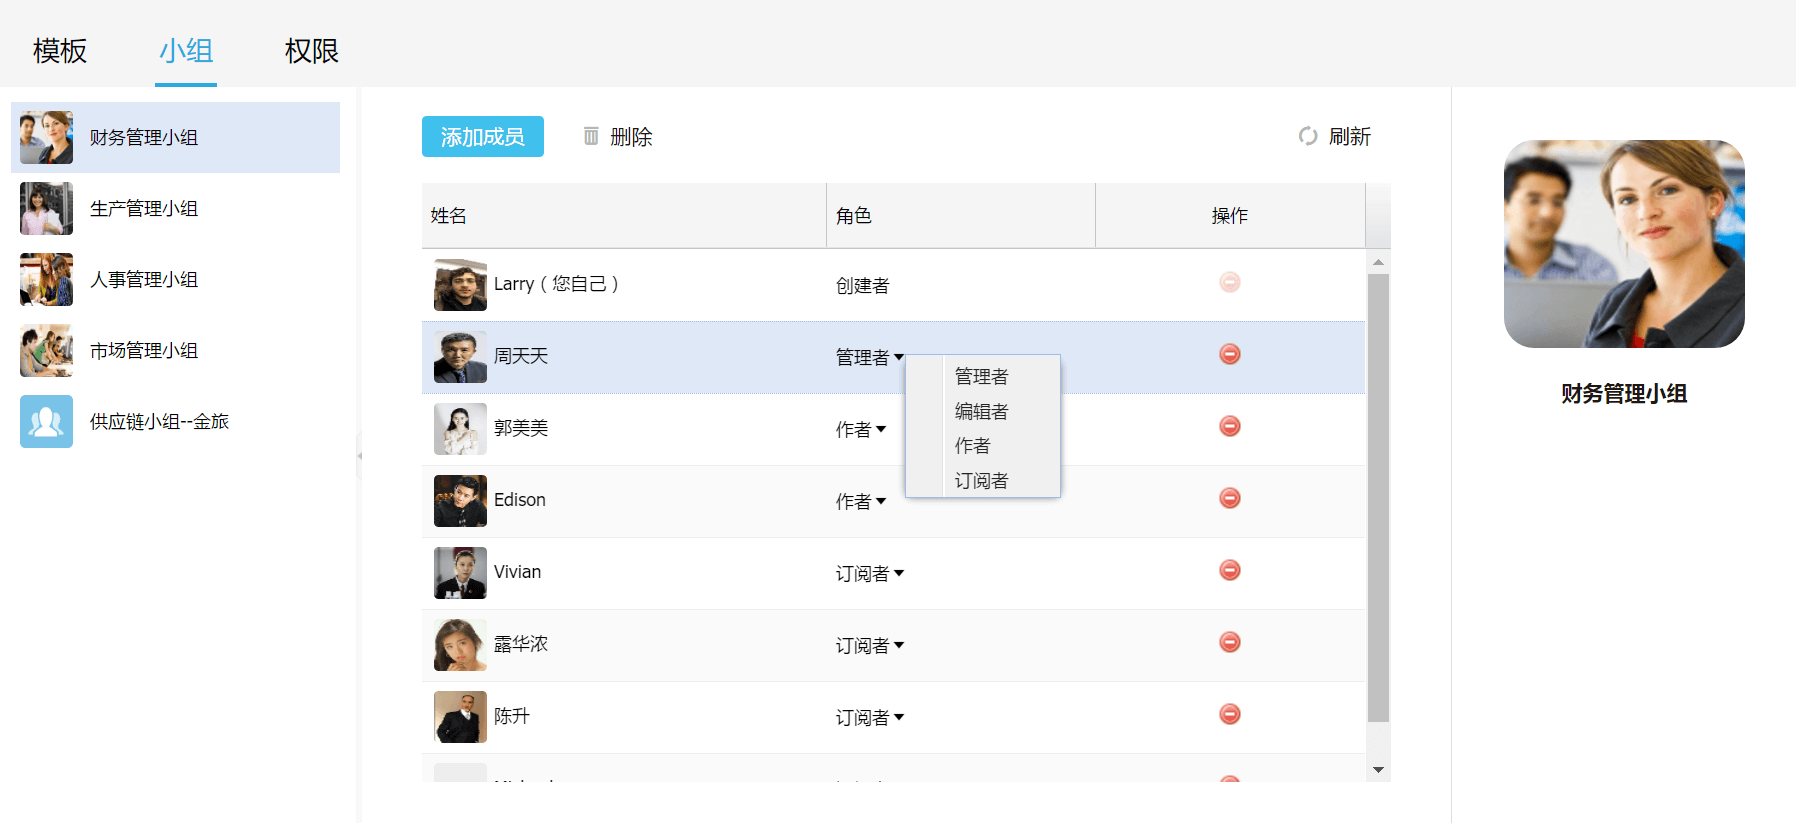Screen dimensions: 1796x823
Task: Open Vivian's 订阅者 role dropdown
Action: (869, 573)
